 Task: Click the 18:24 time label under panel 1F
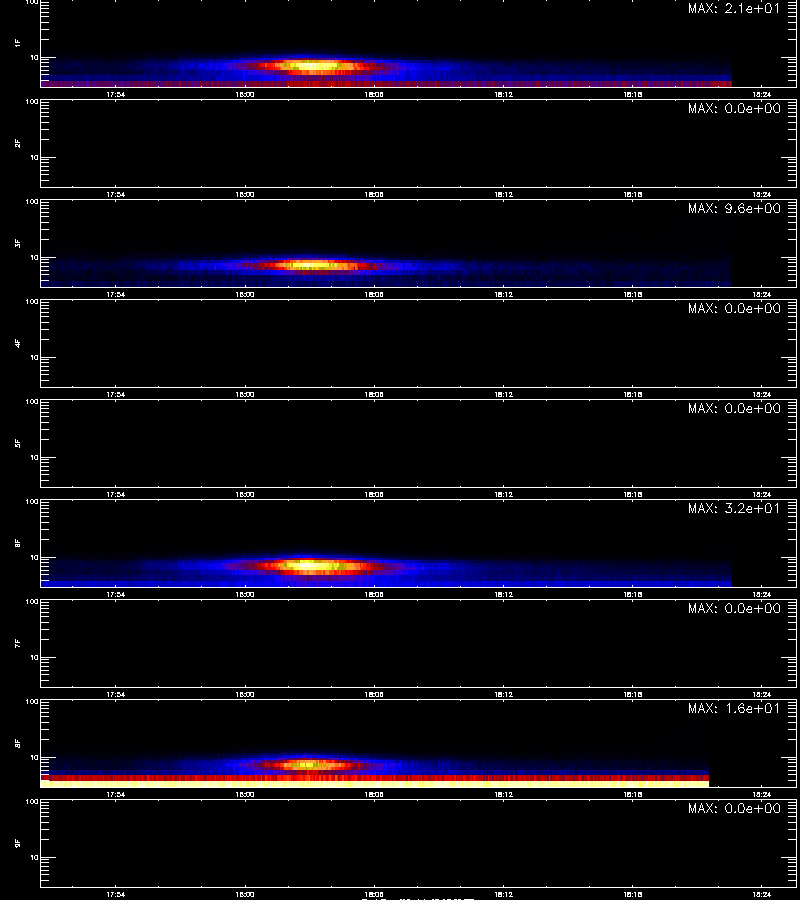pyautogui.click(x=762, y=95)
